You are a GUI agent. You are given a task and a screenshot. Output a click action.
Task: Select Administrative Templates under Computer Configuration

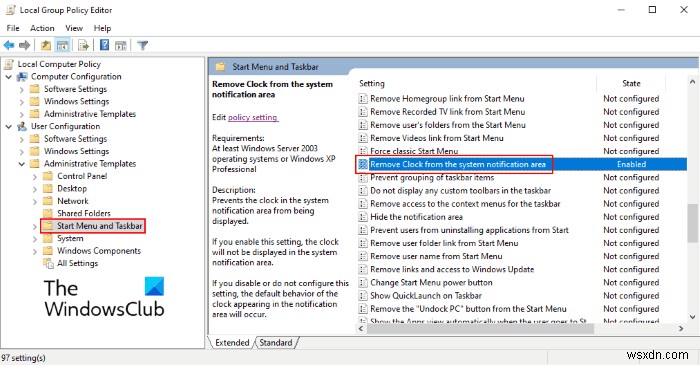[90, 114]
